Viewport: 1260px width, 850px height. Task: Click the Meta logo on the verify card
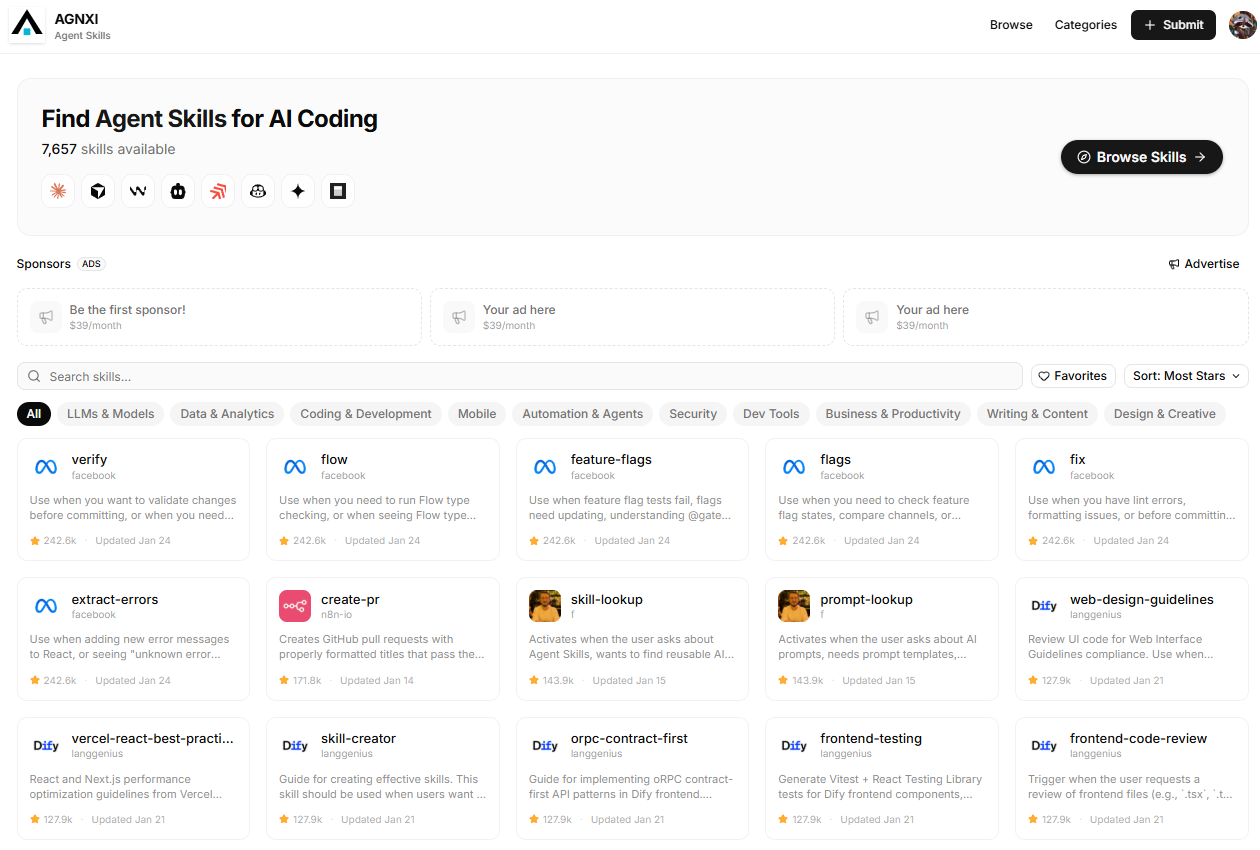pos(45,466)
